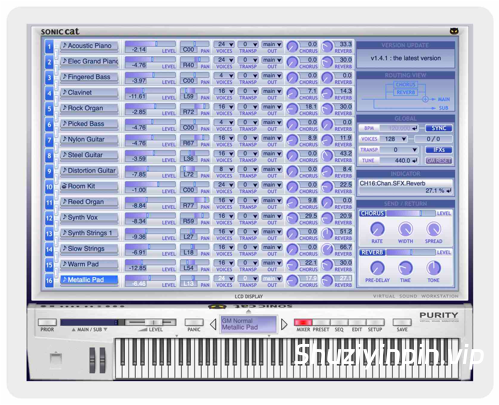Open voices dropdown for Distortion Guitar
This screenshot has height=405, width=499.
(224, 169)
